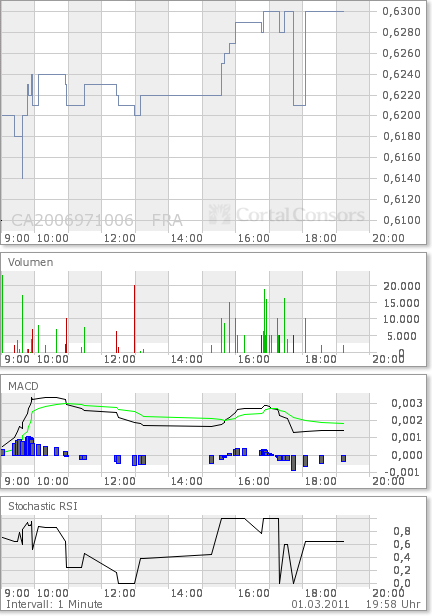Click the 0,6140 price axis value
This screenshot has height=616, width=432.
[401, 178]
